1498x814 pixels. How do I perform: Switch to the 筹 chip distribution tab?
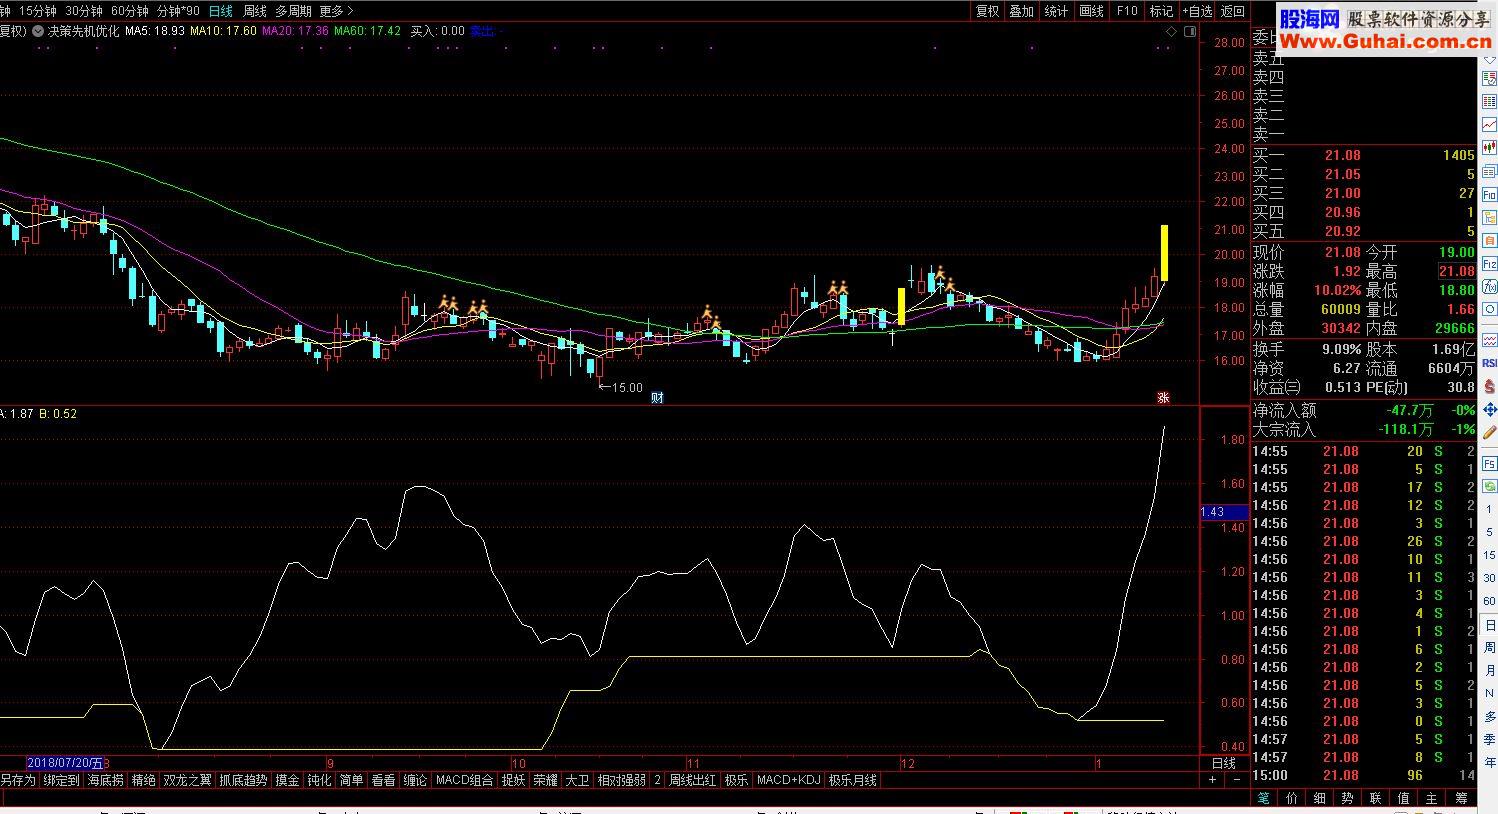[x=1461, y=798]
